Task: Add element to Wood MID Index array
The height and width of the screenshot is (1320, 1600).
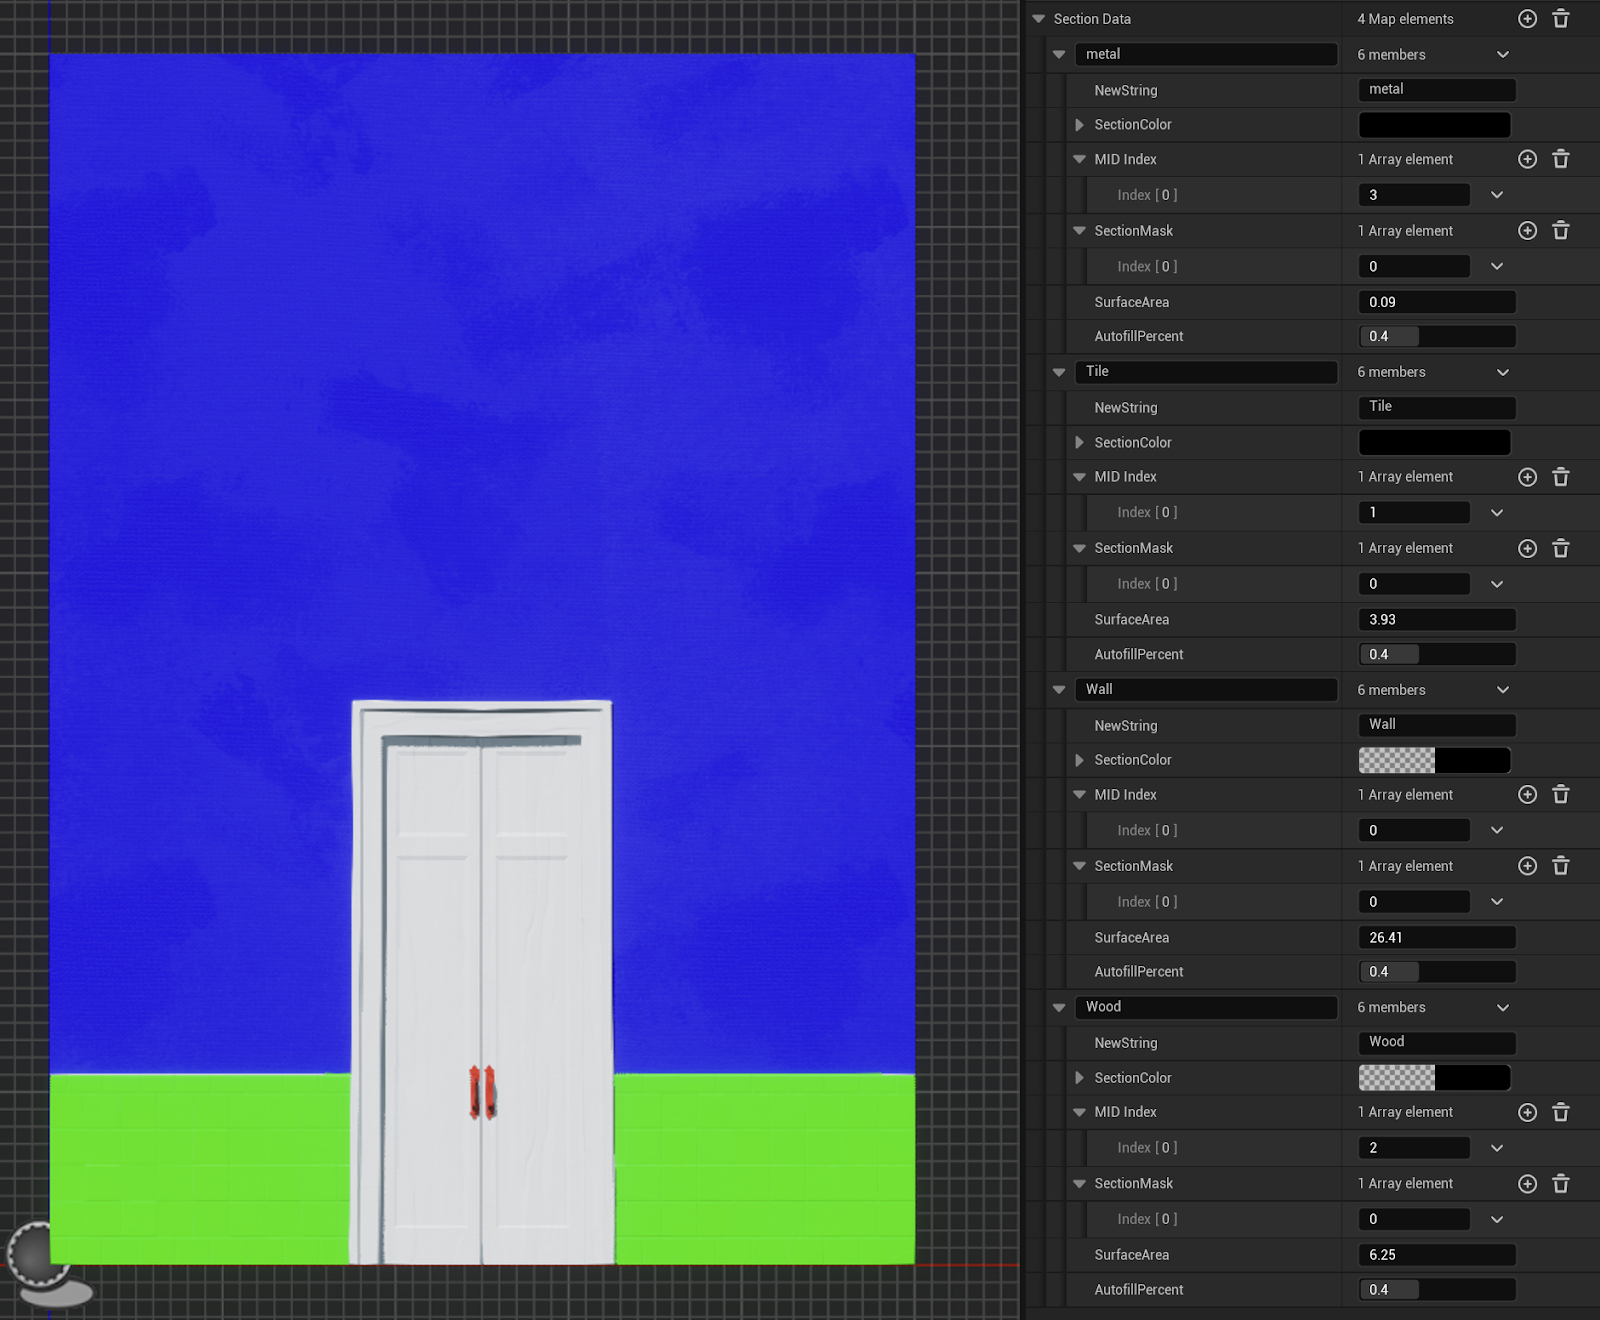Action: coord(1527,1112)
